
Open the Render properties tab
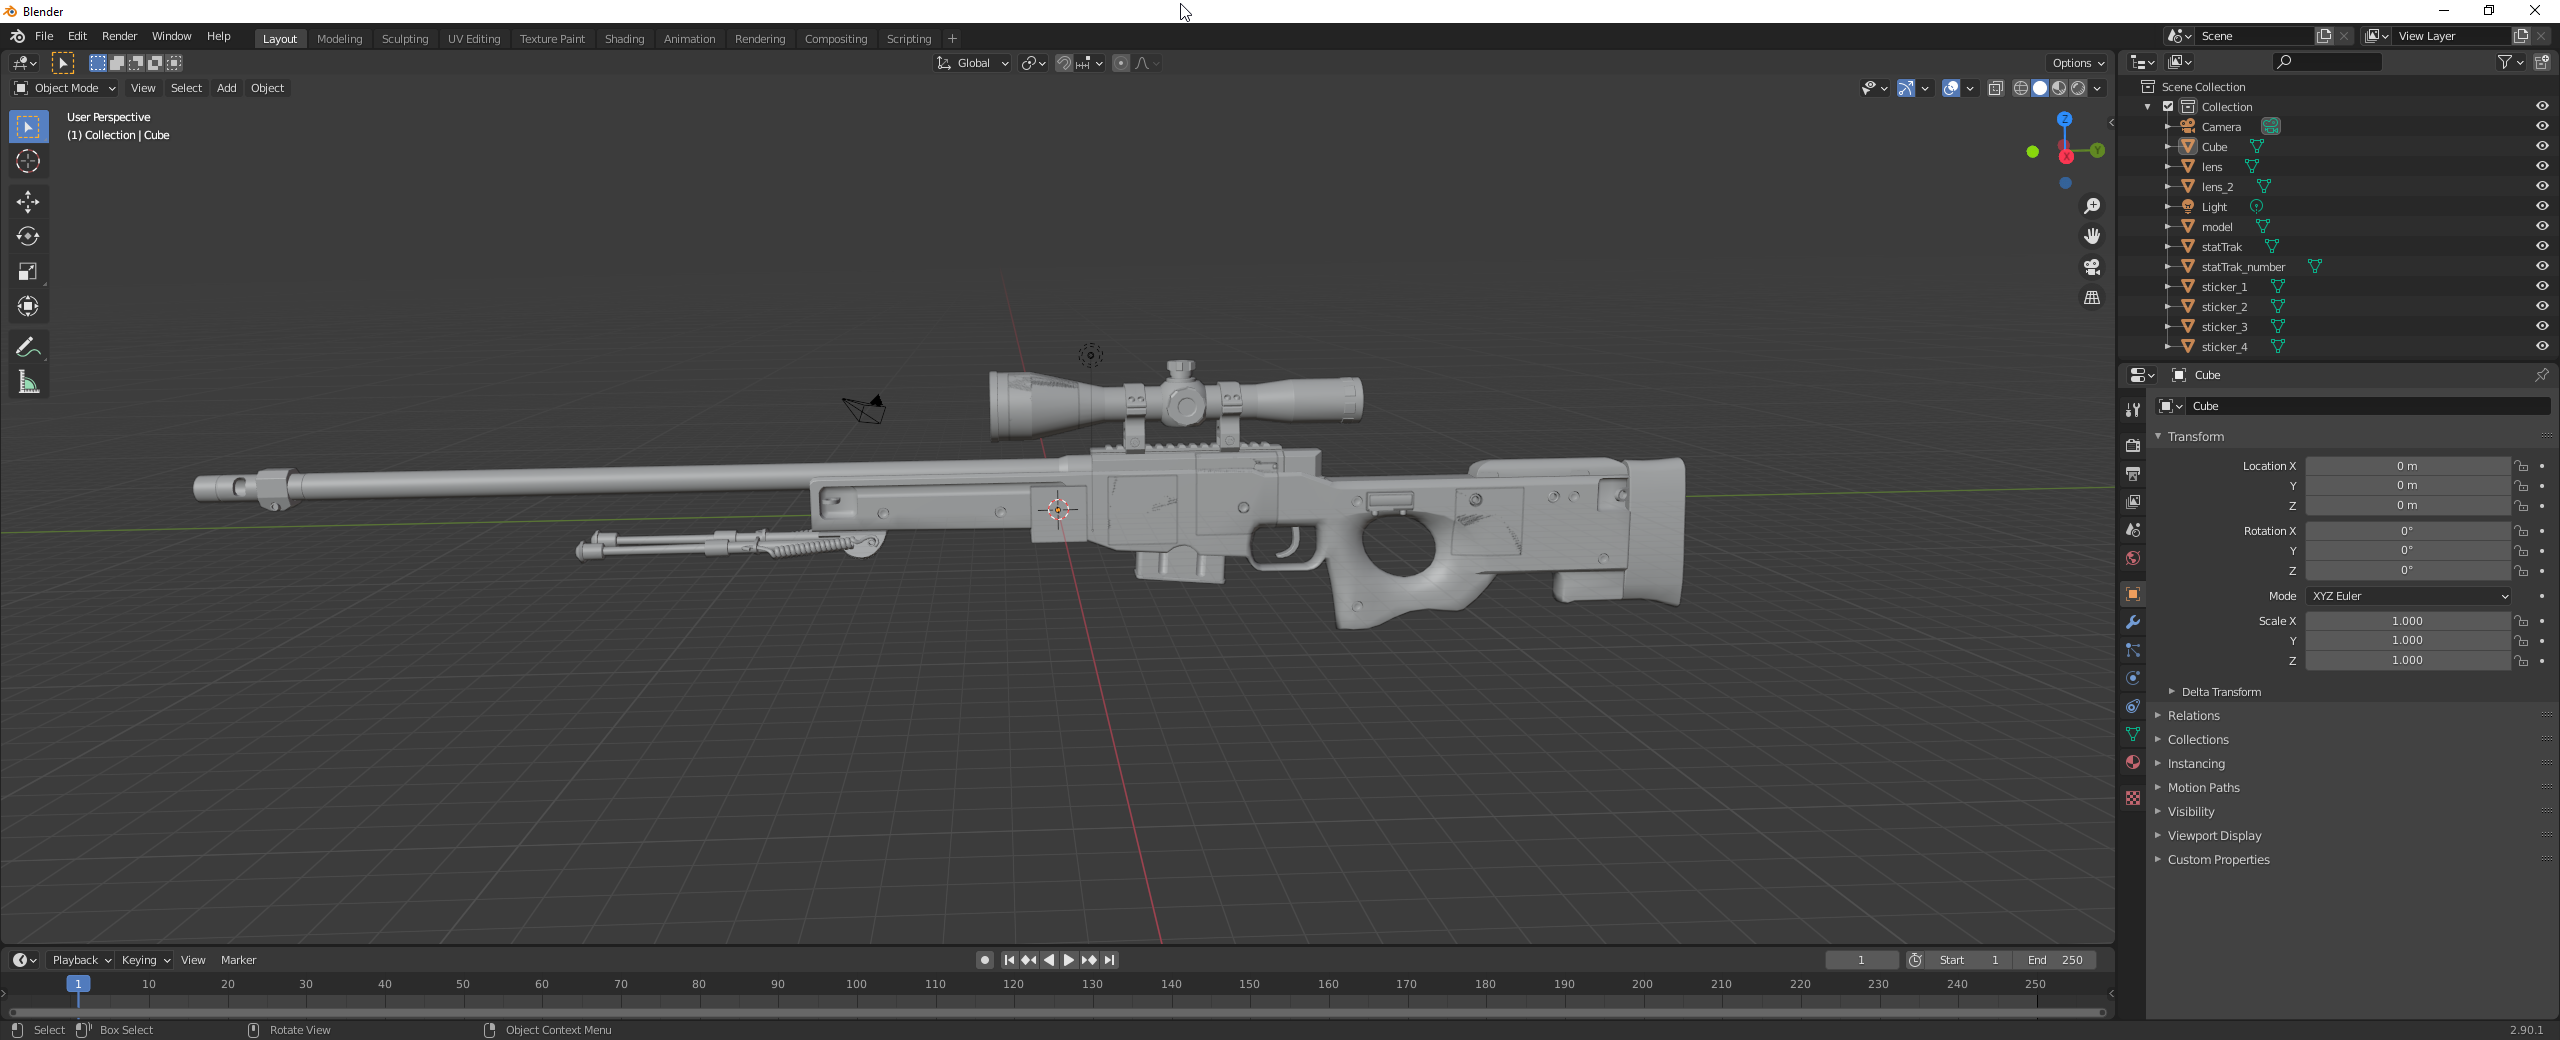point(2132,445)
